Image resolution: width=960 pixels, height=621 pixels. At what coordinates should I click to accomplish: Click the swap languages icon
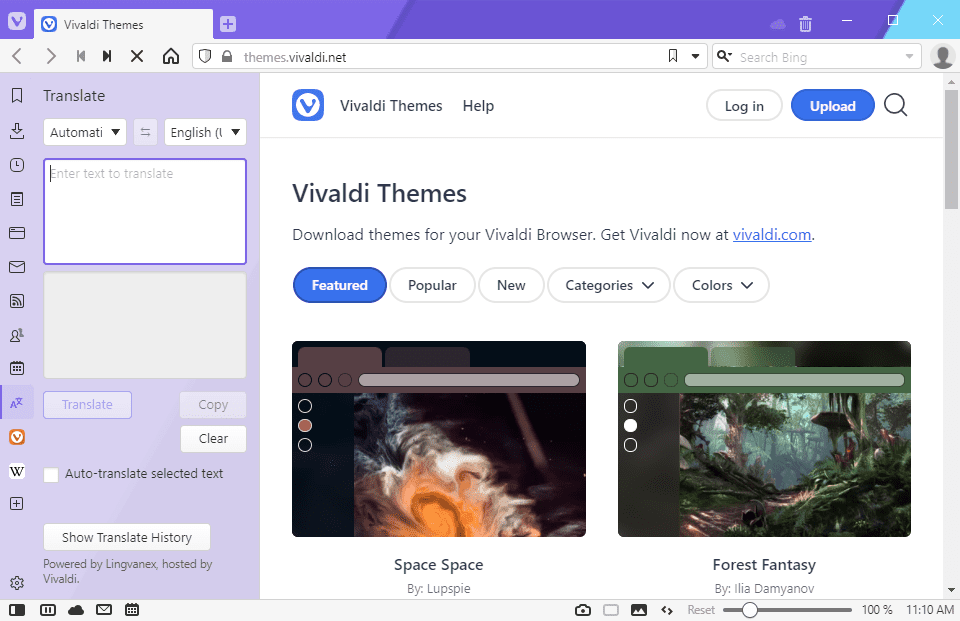click(x=145, y=132)
